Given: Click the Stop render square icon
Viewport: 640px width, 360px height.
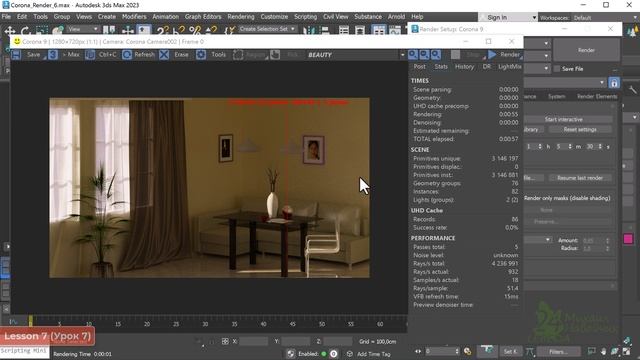Looking at the screenshot, I should pos(456,55).
